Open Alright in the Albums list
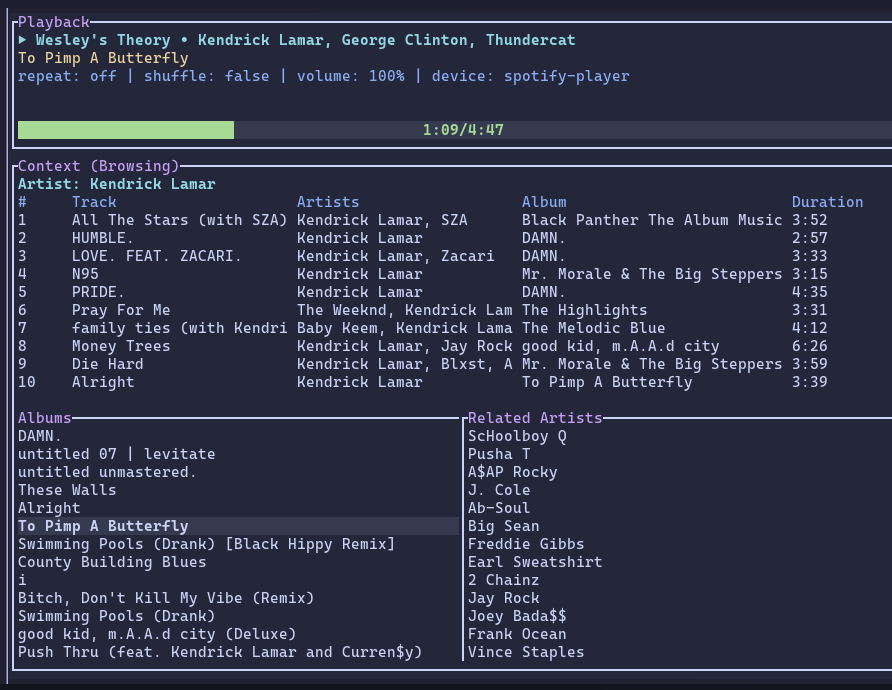 pos(49,508)
